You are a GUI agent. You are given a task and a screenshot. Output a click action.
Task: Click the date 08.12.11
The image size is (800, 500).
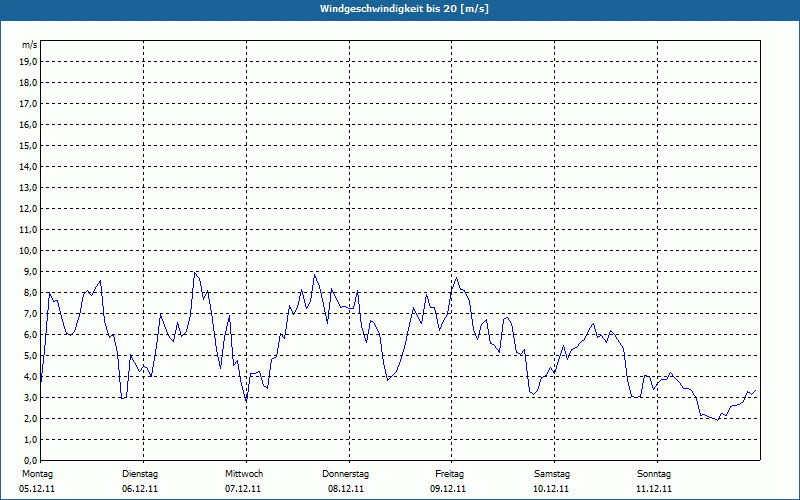tap(346, 489)
